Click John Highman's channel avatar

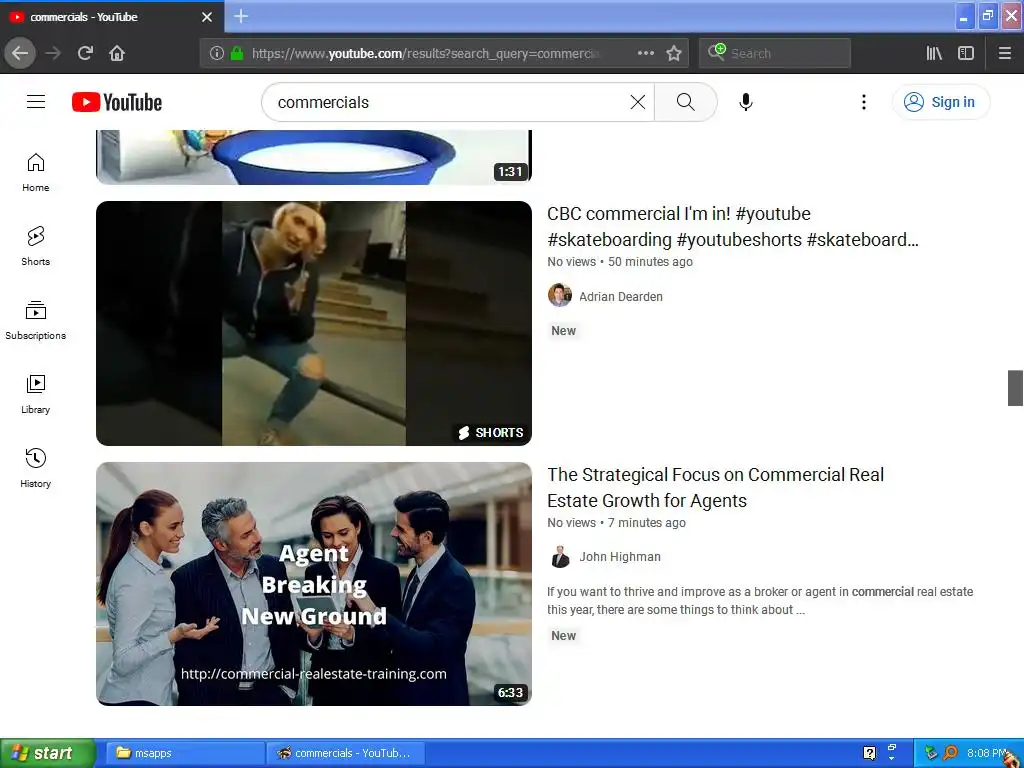[560, 556]
